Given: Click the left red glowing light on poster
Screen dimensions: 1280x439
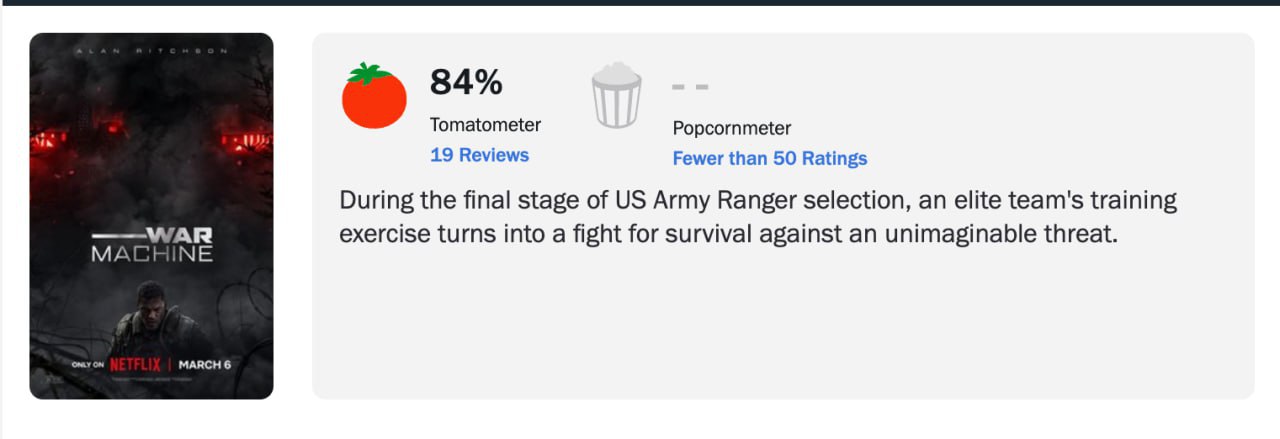Looking at the screenshot, I should [x=50, y=141].
